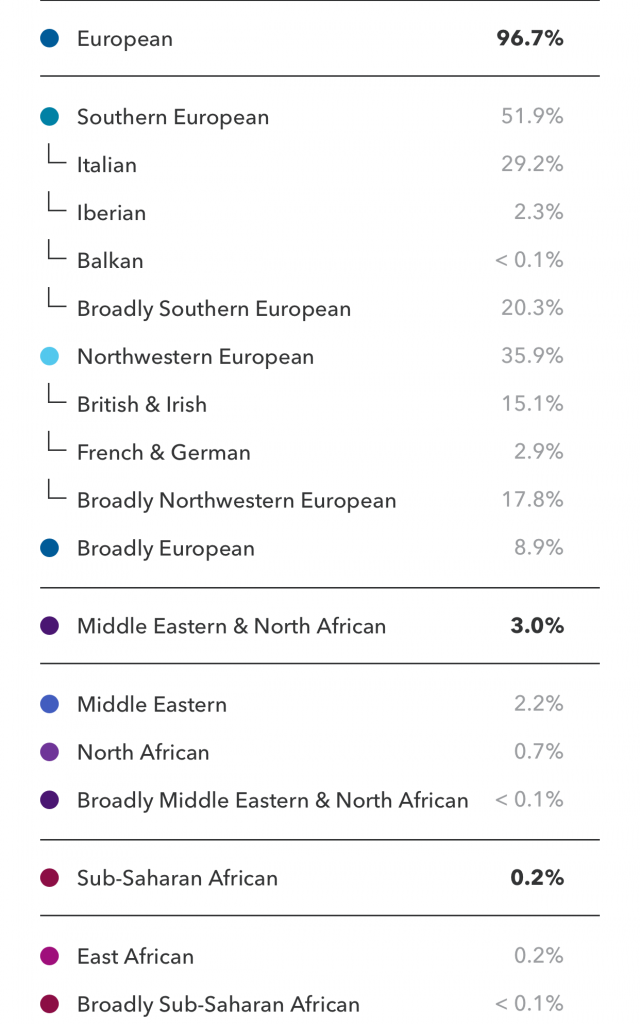Click the violet North African dot
Image resolution: width=640 pixels, height=1024 pixels.
(x=50, y=752)
